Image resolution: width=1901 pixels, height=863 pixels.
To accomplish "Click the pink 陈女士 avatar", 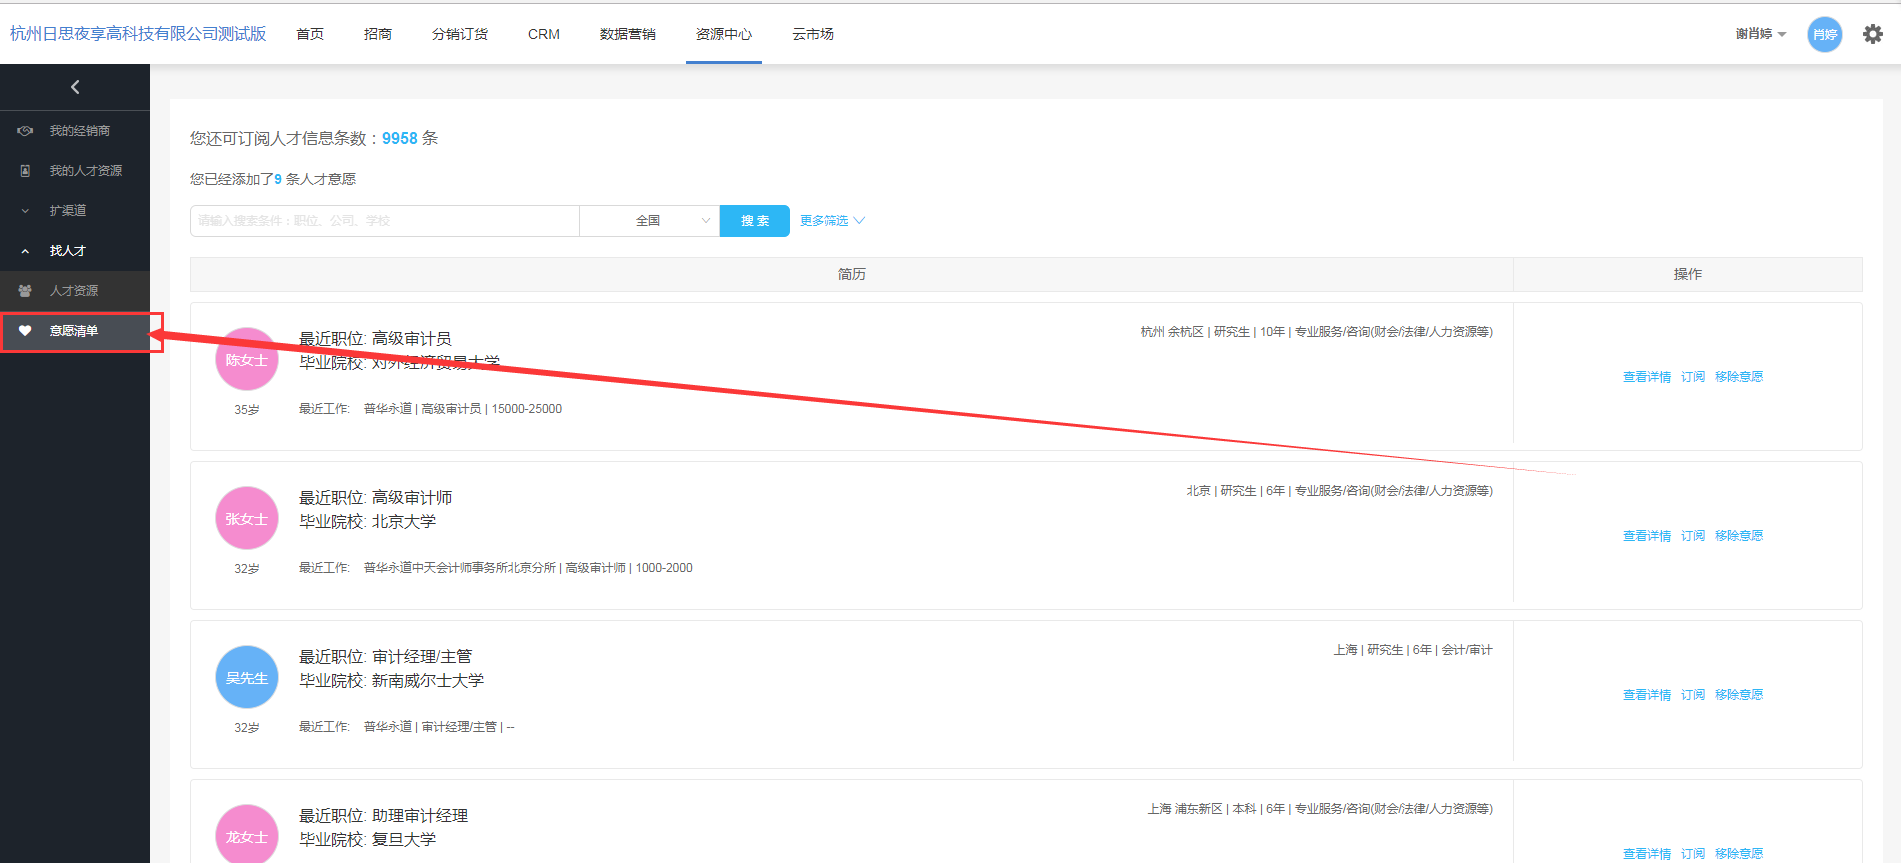I will tap(246, 360).
